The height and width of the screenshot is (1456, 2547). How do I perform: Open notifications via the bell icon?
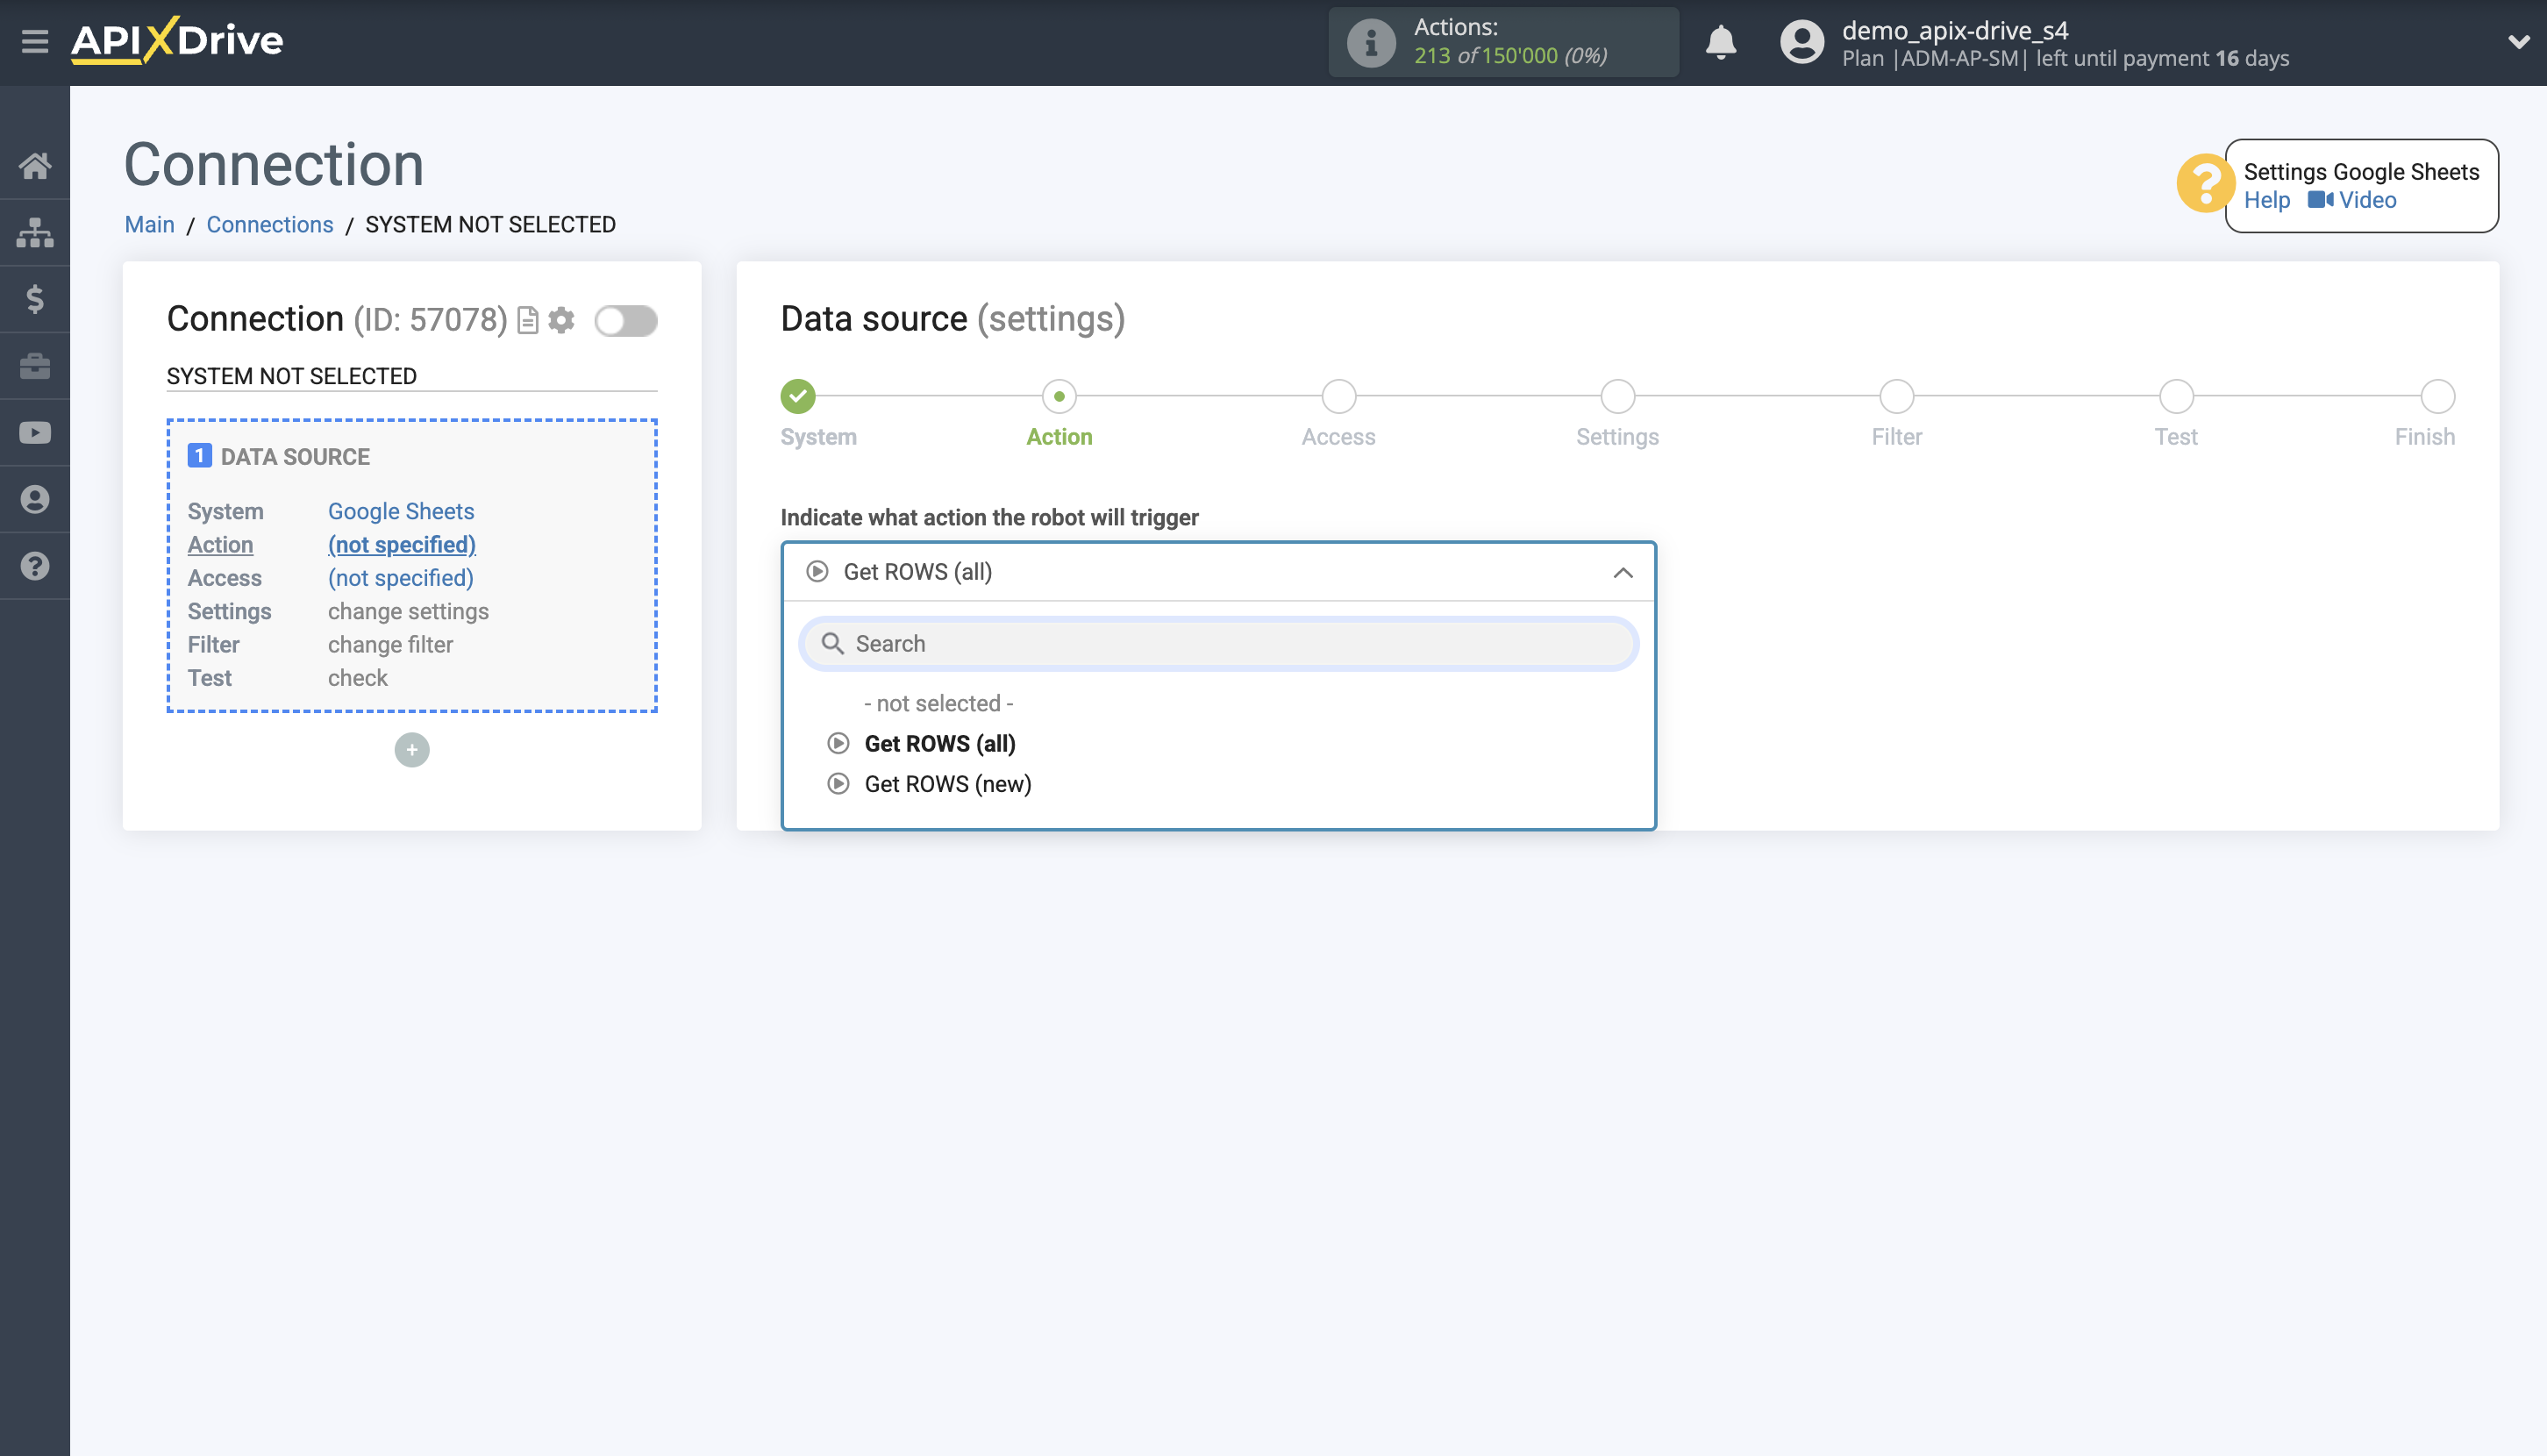click(1722, 42)
